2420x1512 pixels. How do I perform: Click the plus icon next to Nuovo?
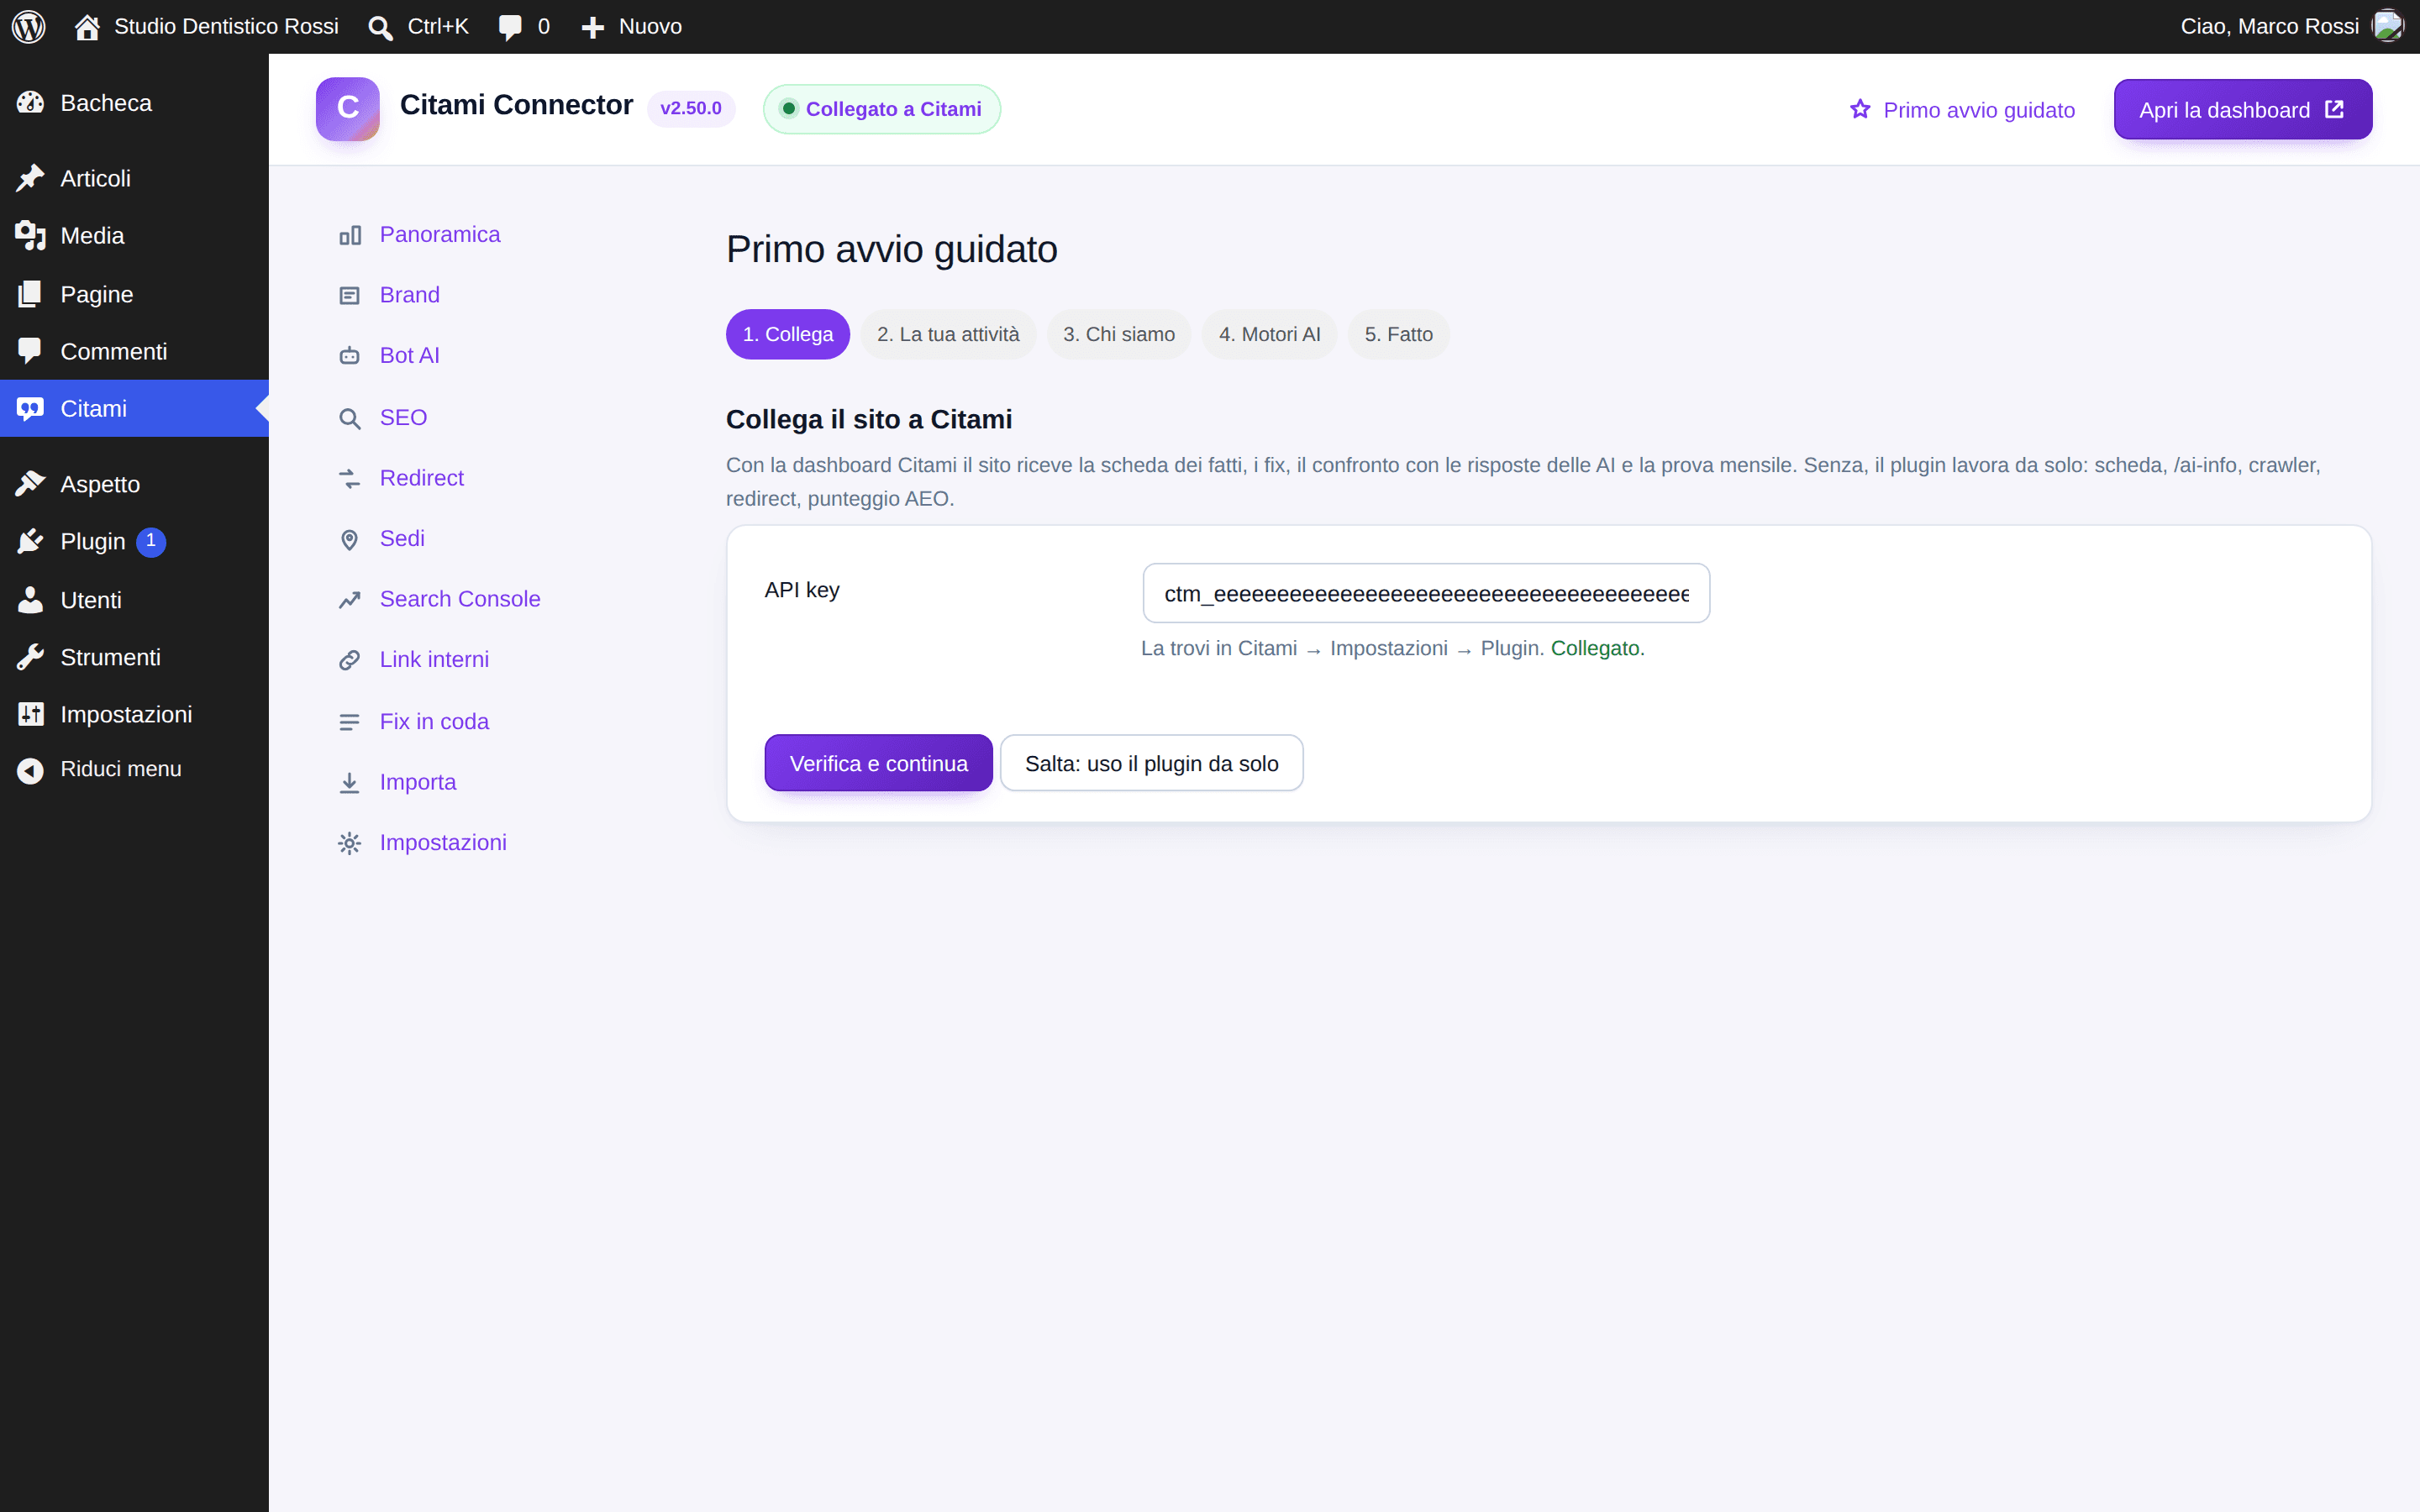(593, 27)
